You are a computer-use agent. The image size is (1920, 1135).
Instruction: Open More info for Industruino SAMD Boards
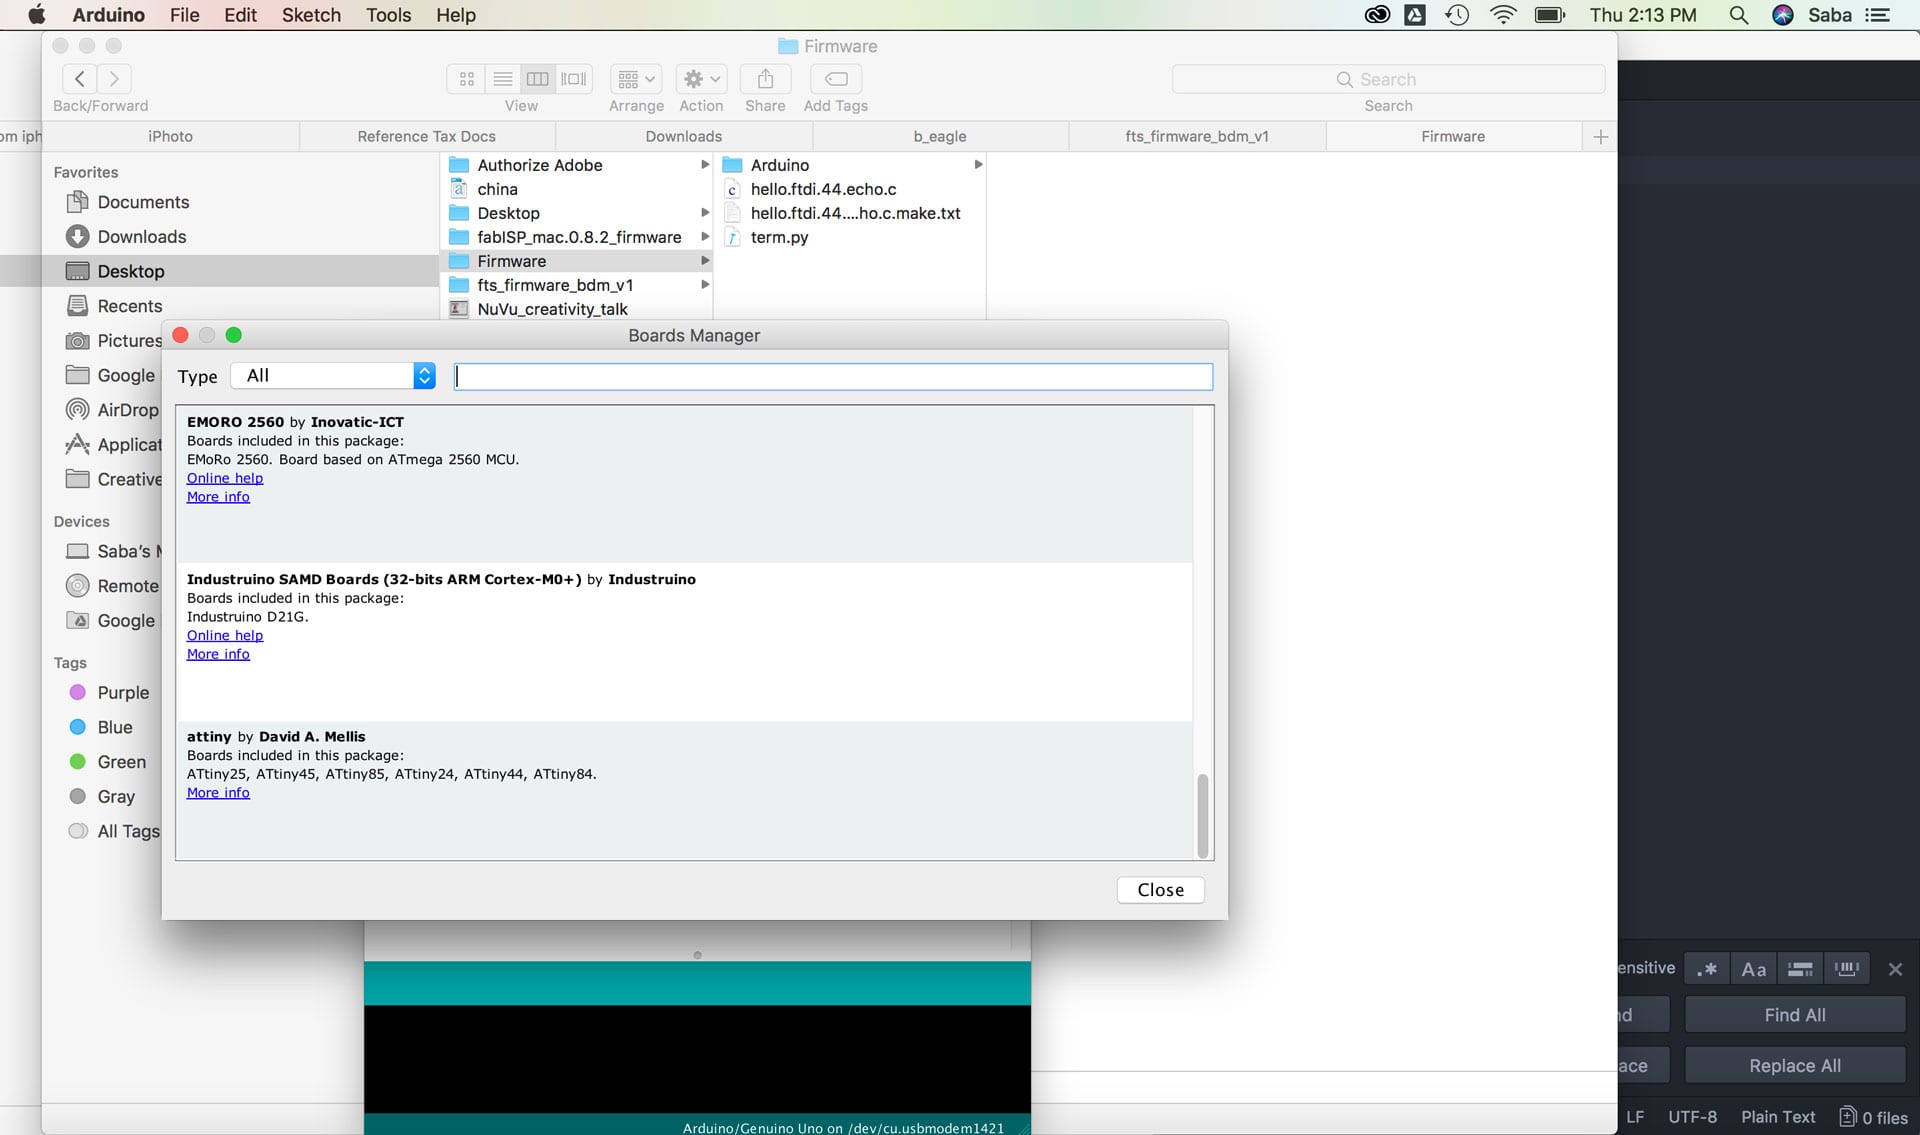[x=218, y=654]
